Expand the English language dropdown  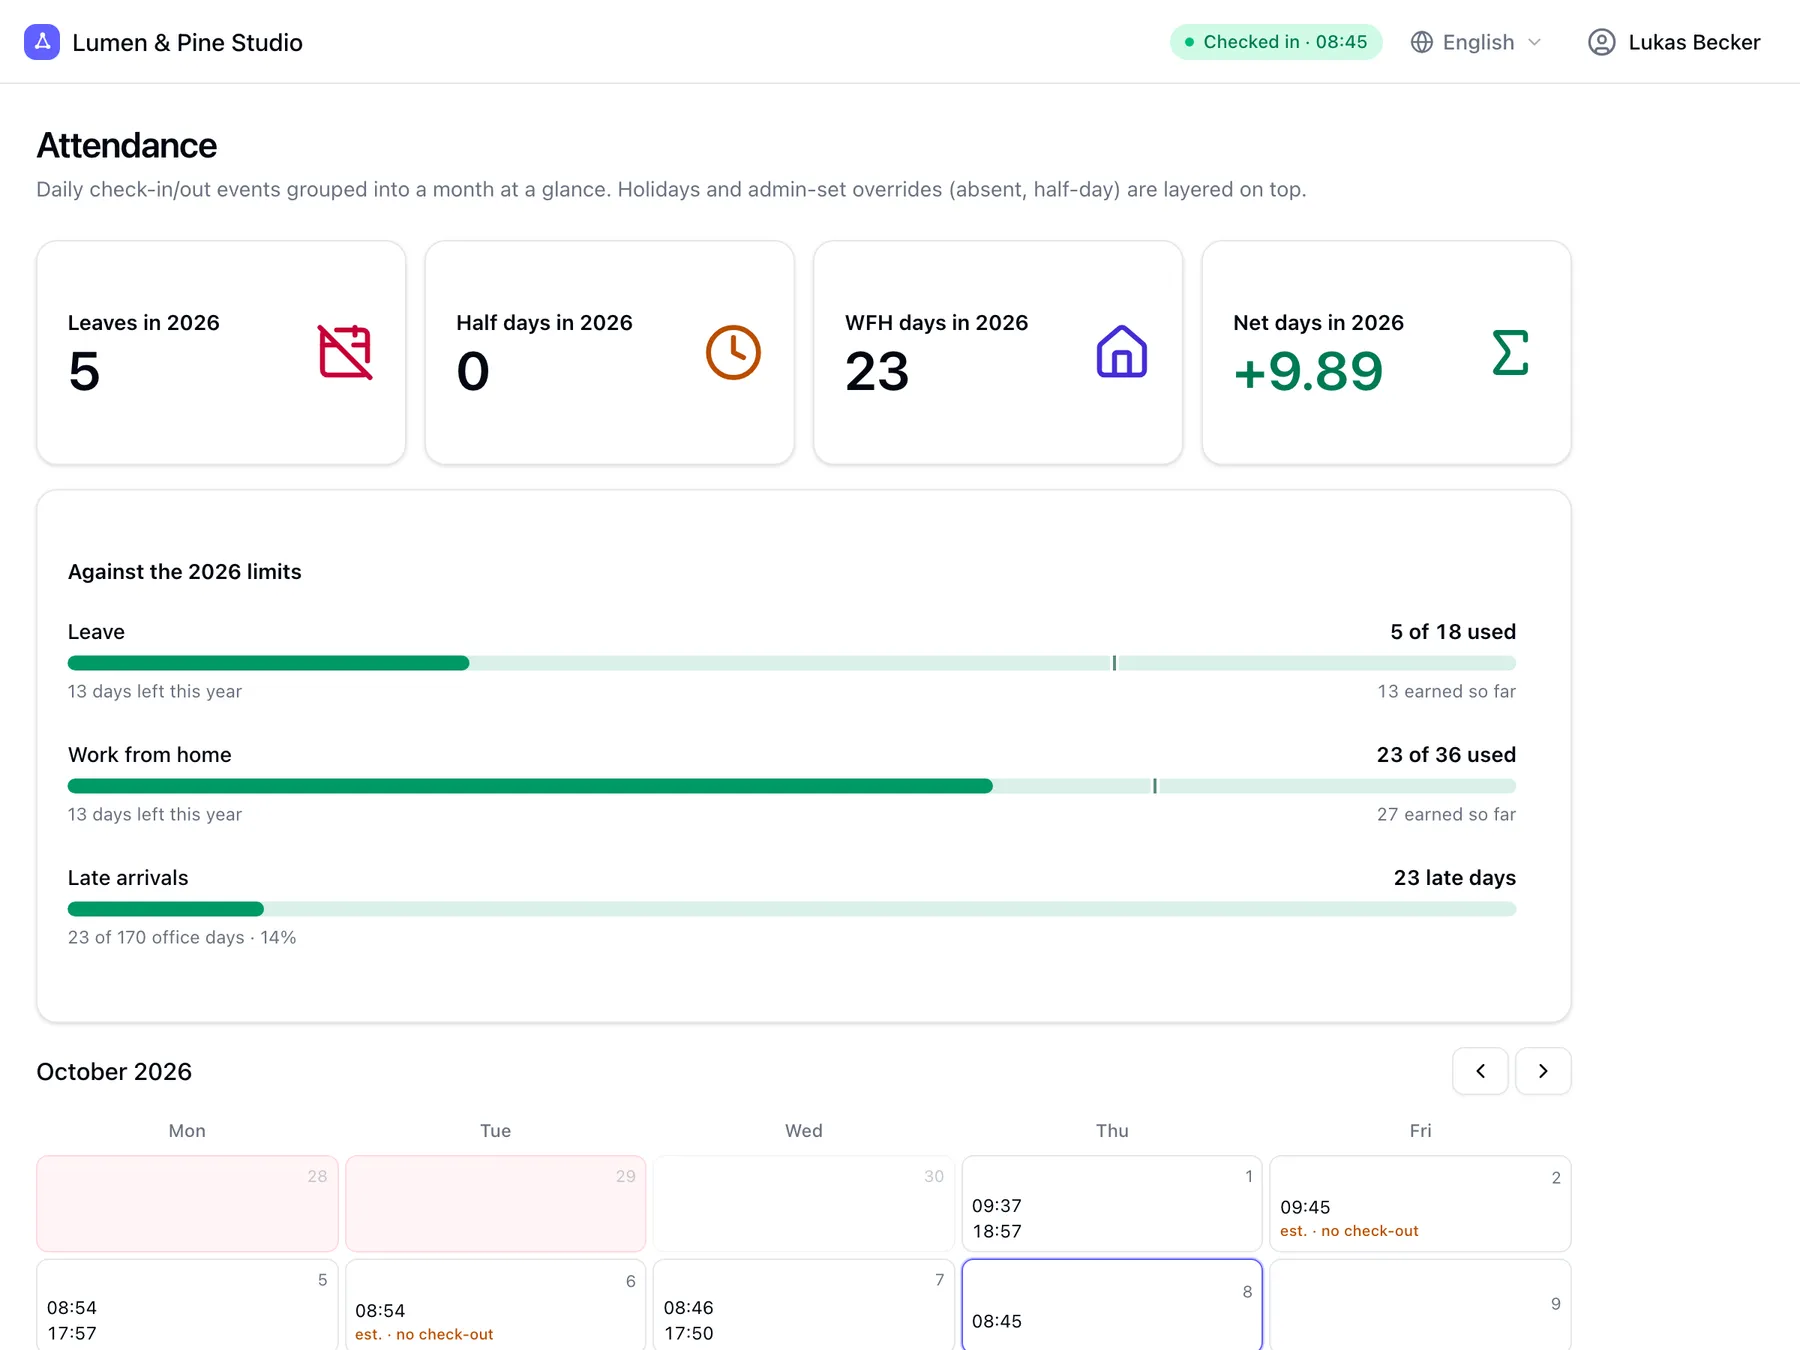click(x=1477, y=42)
